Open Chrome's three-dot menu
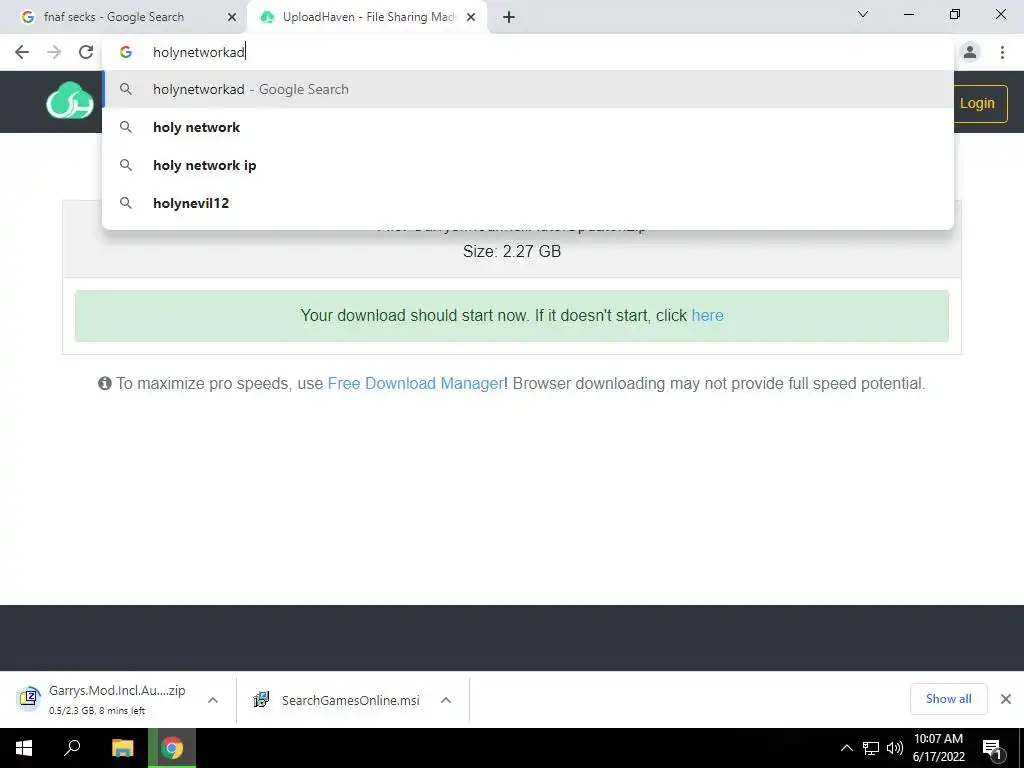 (x=1002, y=52)
